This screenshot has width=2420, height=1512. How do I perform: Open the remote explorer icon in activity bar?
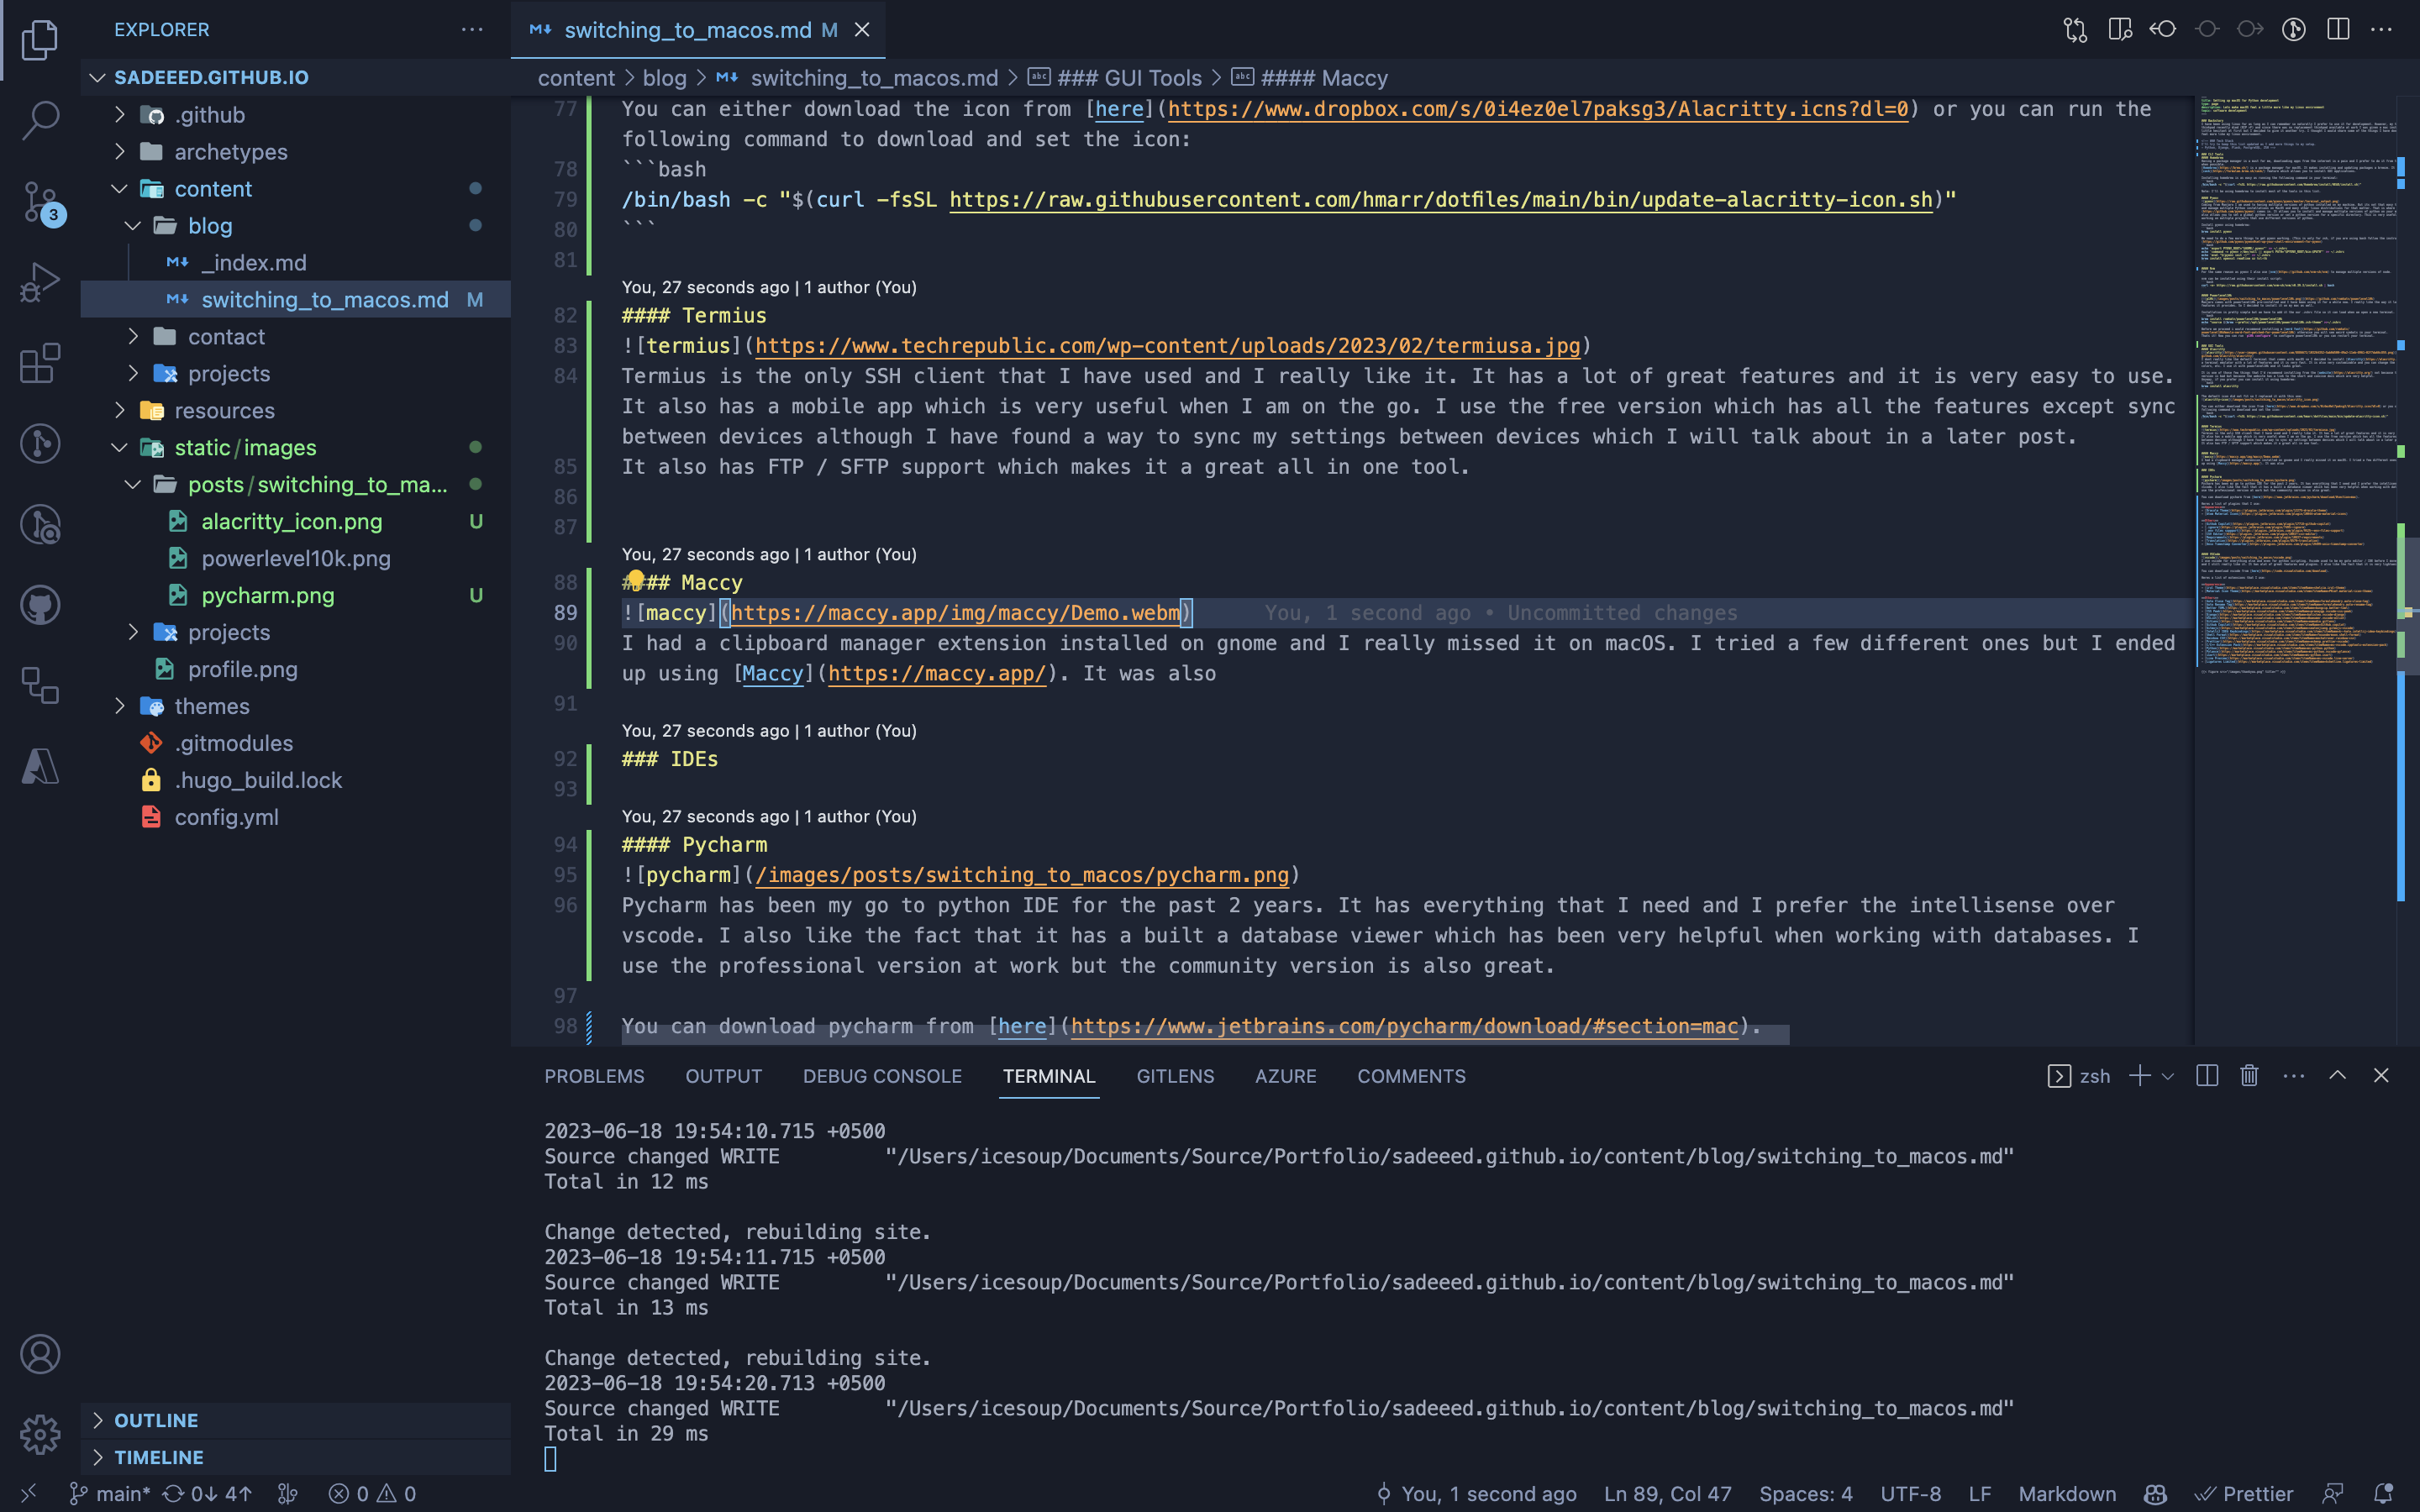40,686
